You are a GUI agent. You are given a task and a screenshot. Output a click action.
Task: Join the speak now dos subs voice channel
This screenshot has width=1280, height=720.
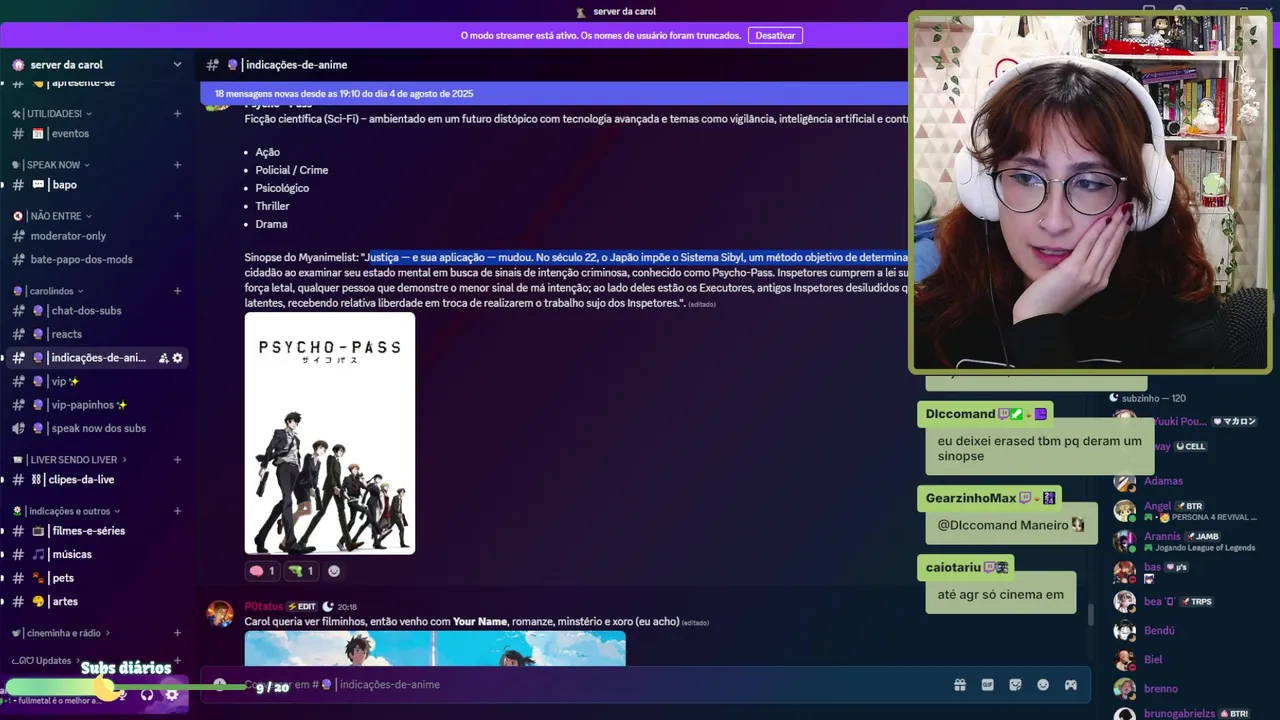97,428
